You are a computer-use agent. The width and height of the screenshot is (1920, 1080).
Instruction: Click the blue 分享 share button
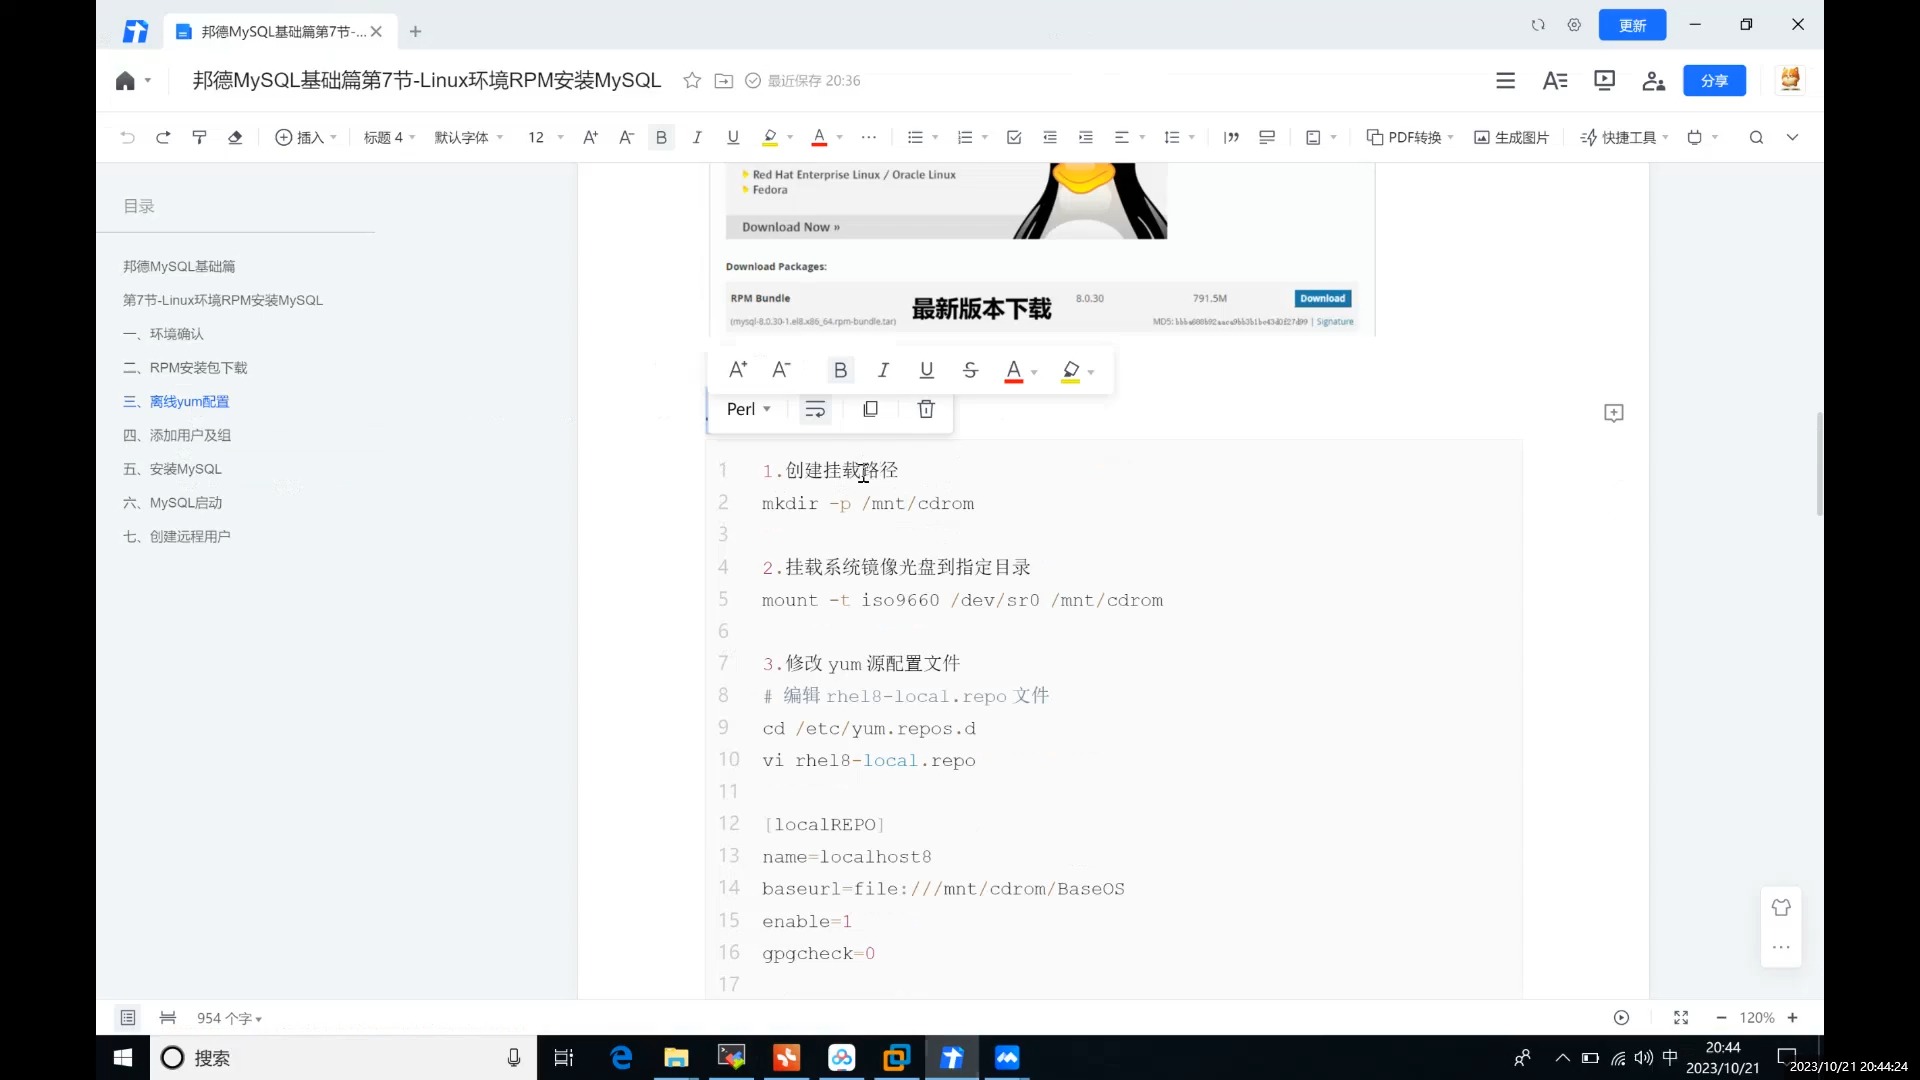point(1714,80)
